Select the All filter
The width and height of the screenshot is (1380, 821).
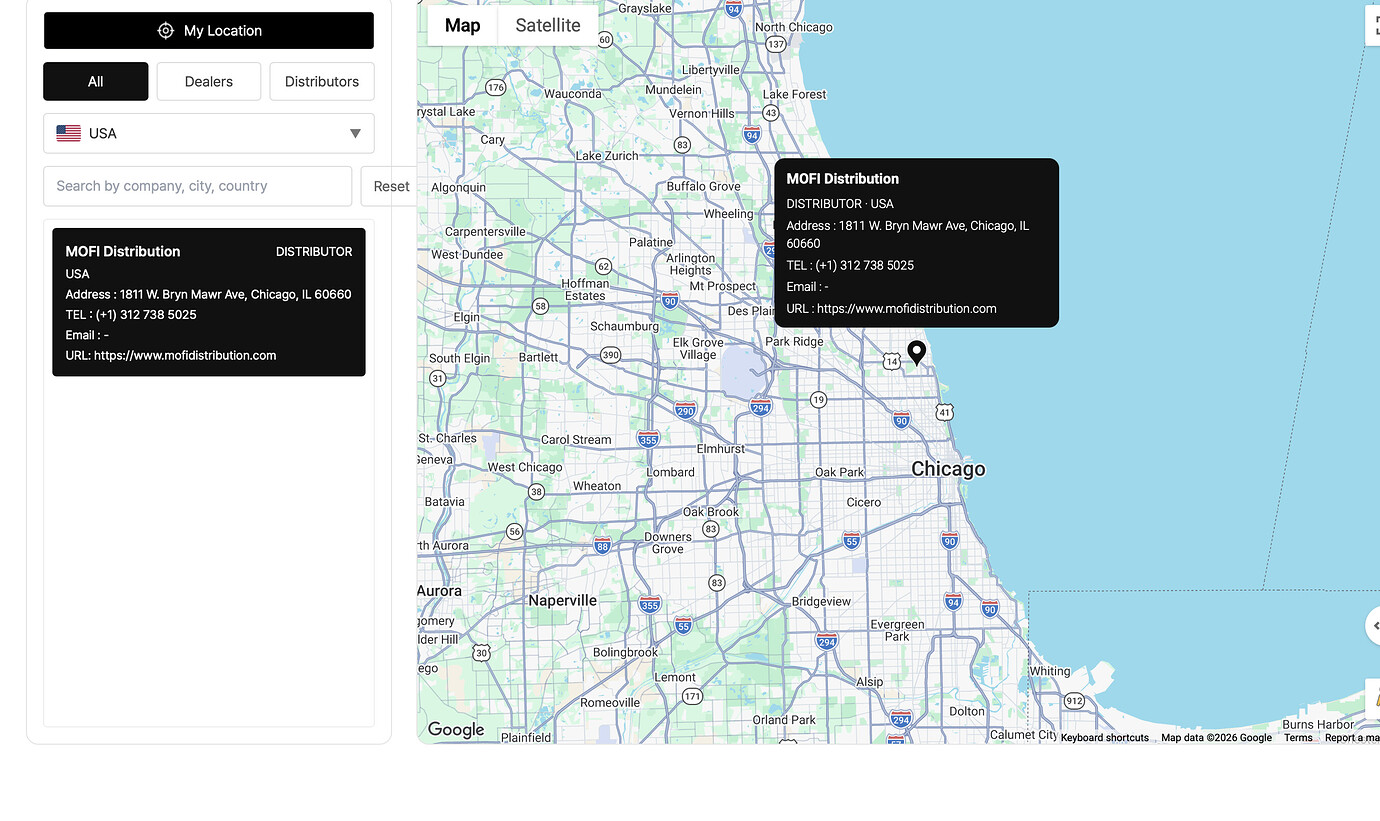pyautogui.click(x=96, y=81)
